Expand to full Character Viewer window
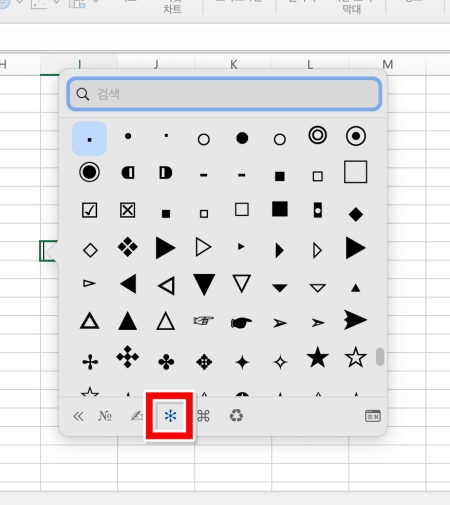This screenshot has height=505, width=450. coord(373,416)
